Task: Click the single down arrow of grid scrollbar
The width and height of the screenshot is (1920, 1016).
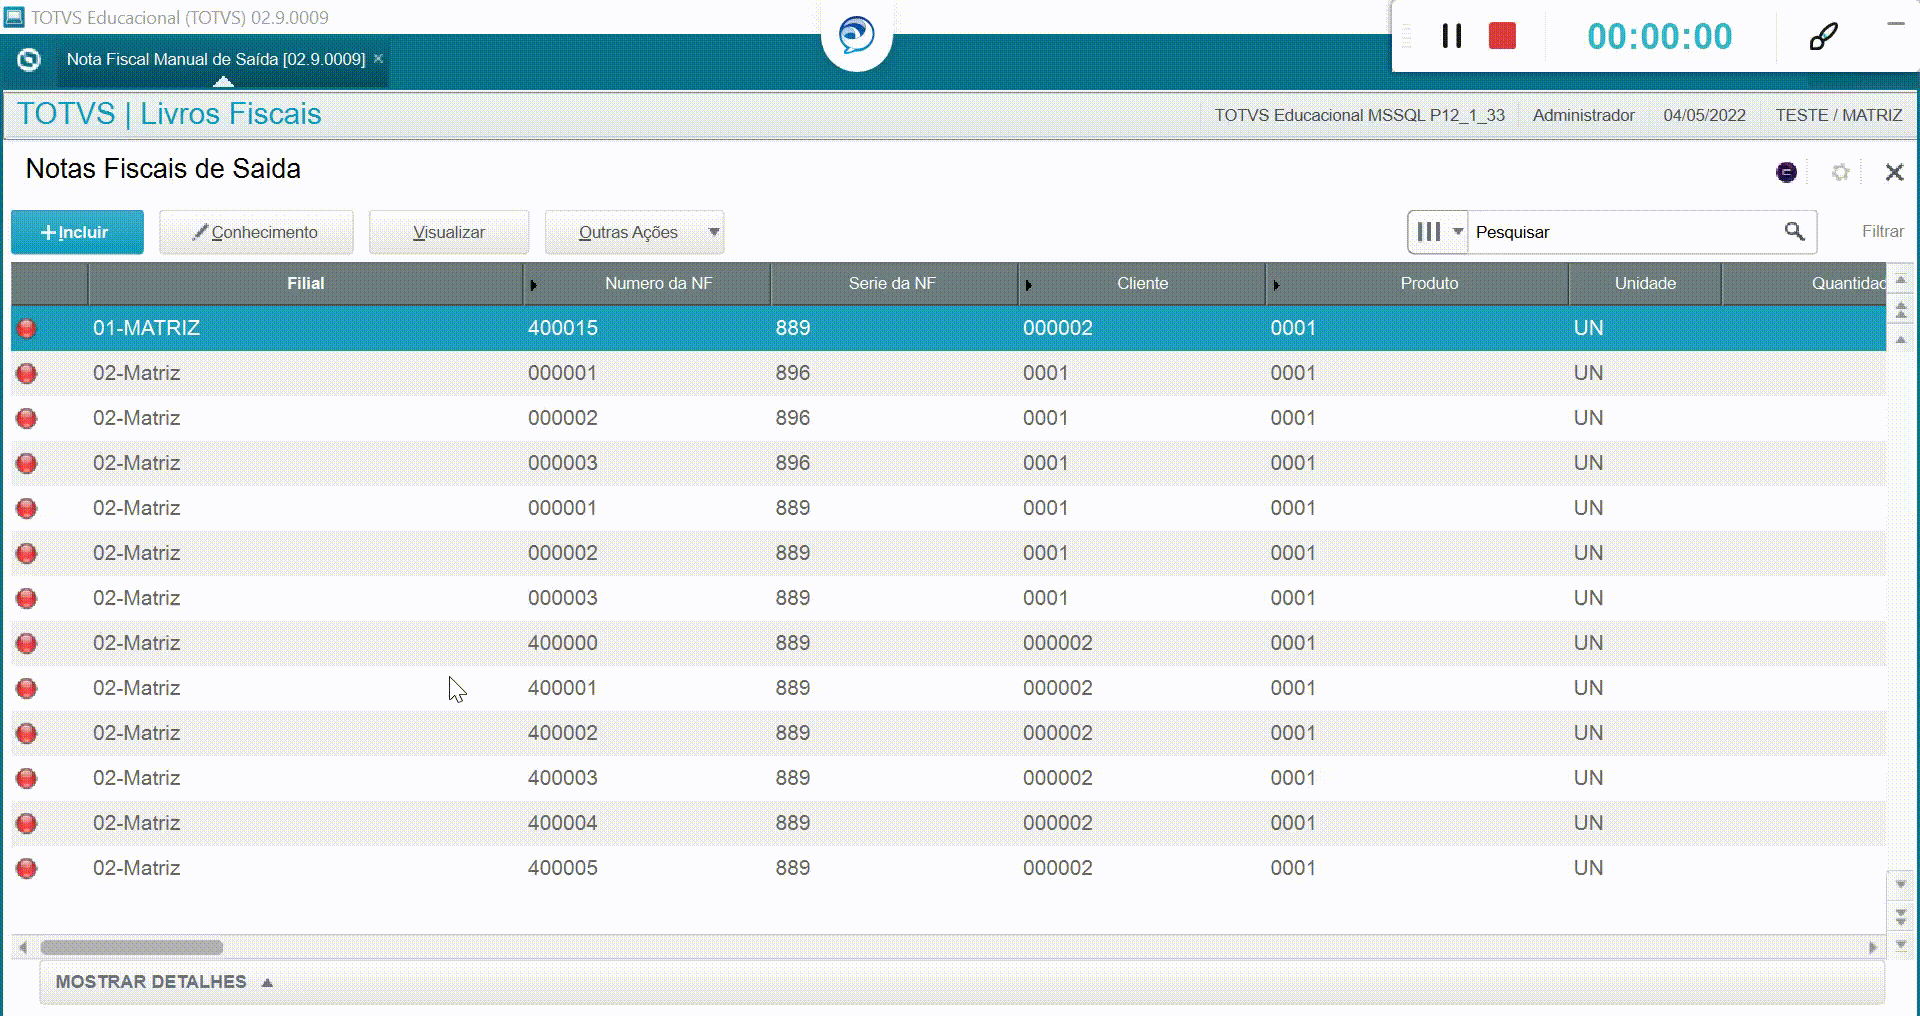Action: 1901,884
